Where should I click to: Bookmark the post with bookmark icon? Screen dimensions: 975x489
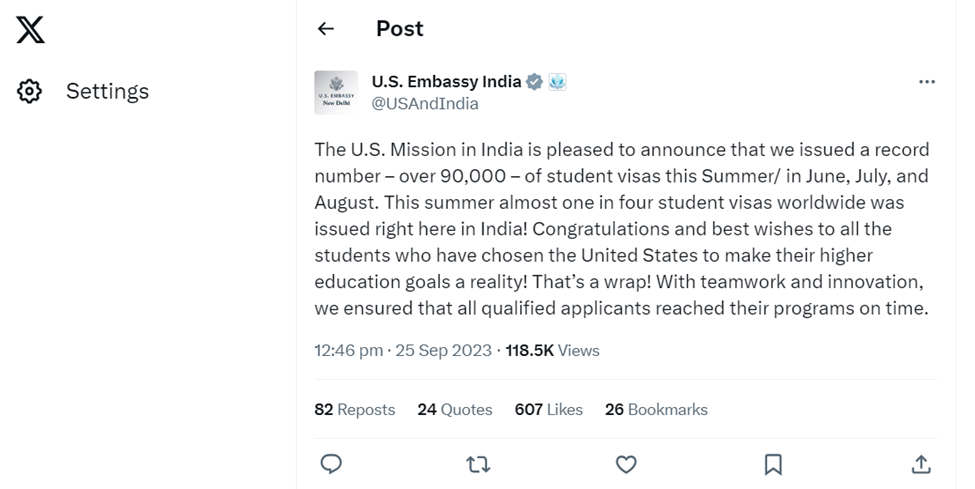(x=773, y=464)
